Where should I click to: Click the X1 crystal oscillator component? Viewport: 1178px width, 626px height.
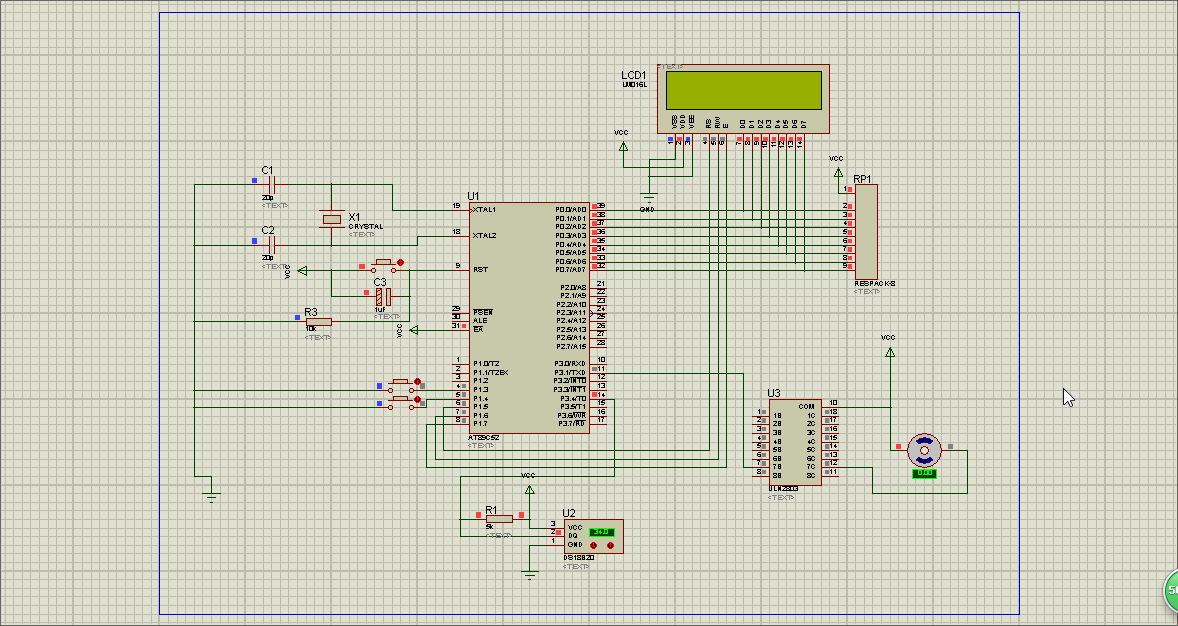[x=331, y=219]
